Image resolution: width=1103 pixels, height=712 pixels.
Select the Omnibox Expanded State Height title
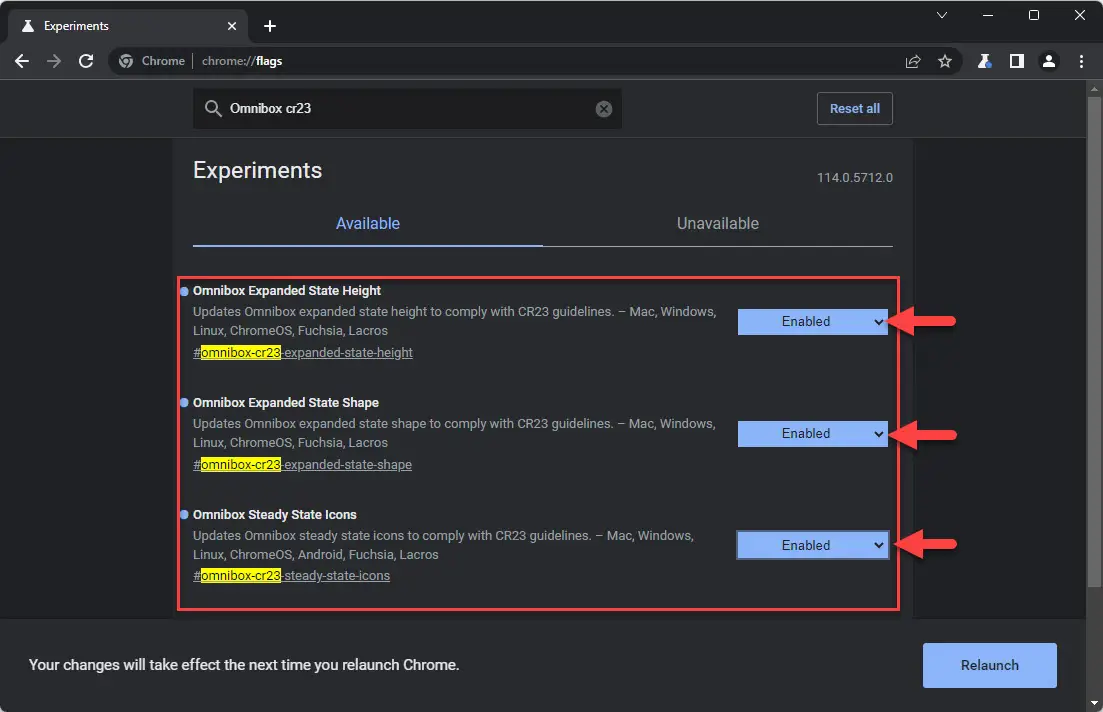coord(287,291)
